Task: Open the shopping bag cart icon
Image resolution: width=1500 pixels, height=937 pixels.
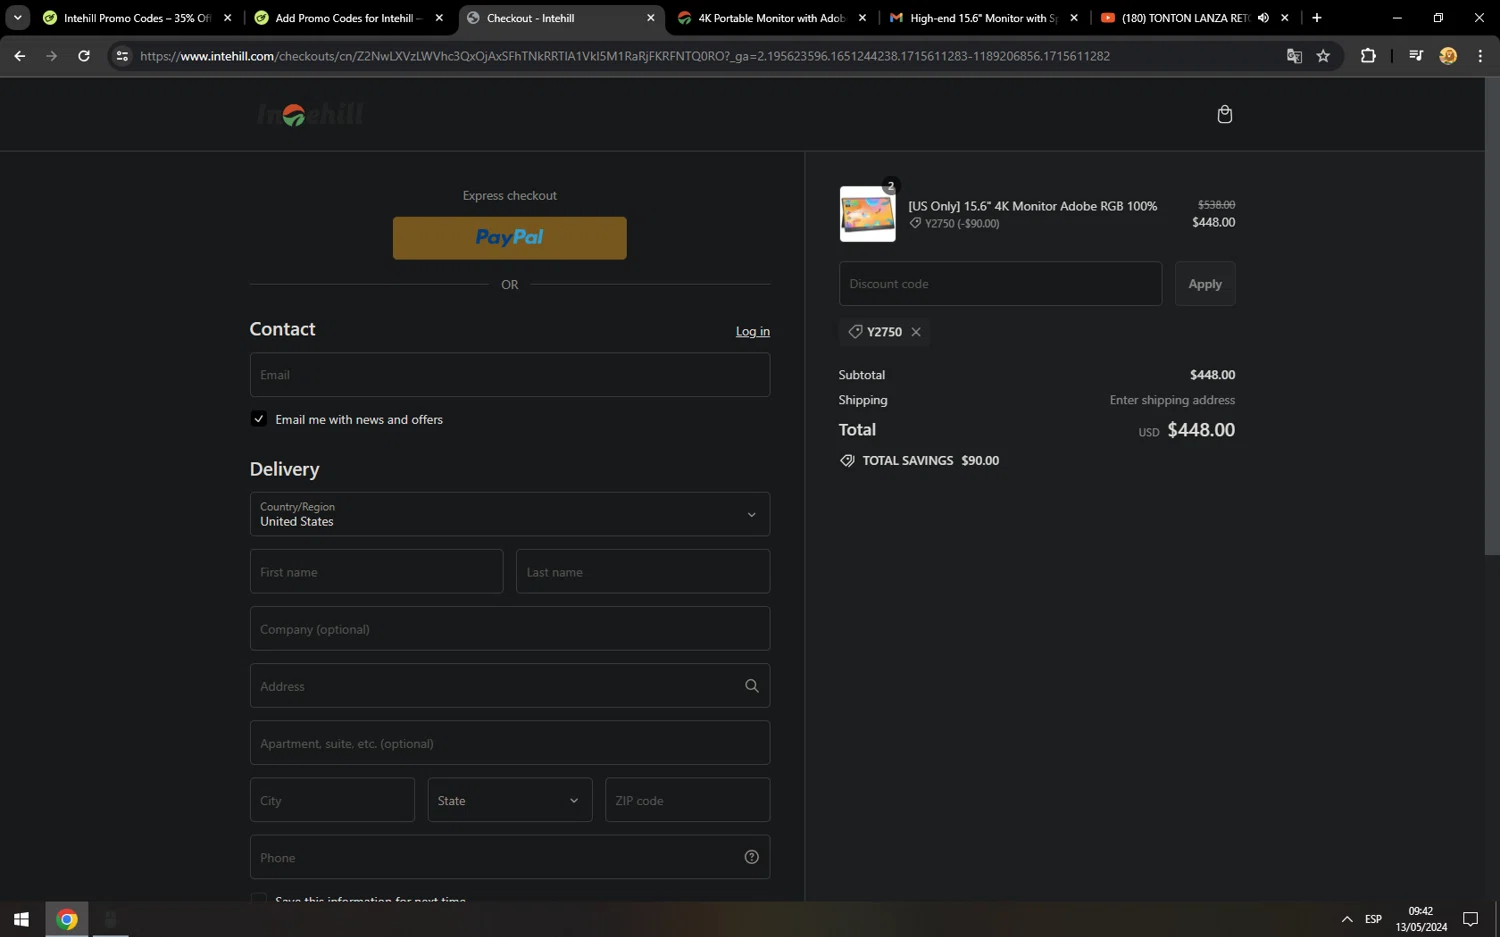Action: [1224, 114]
